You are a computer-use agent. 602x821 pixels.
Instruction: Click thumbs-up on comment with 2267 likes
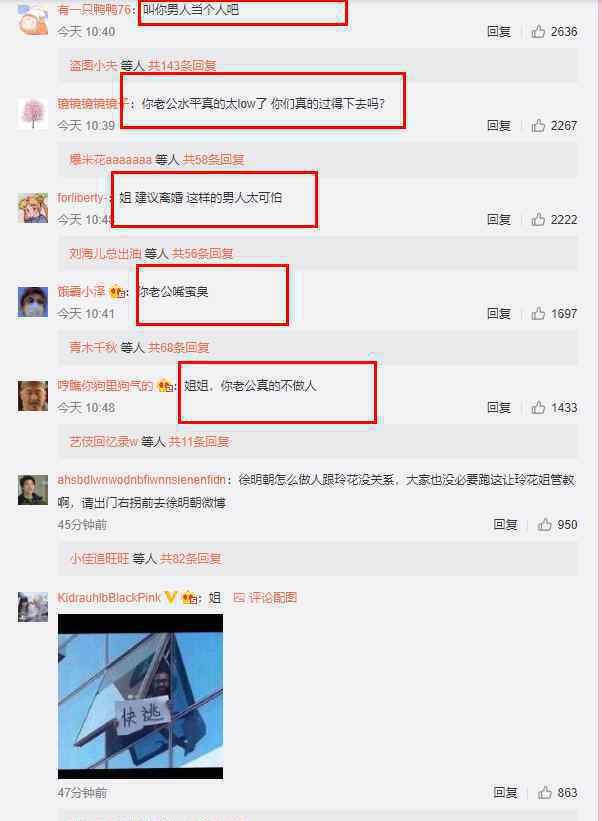tap(538, 126)
